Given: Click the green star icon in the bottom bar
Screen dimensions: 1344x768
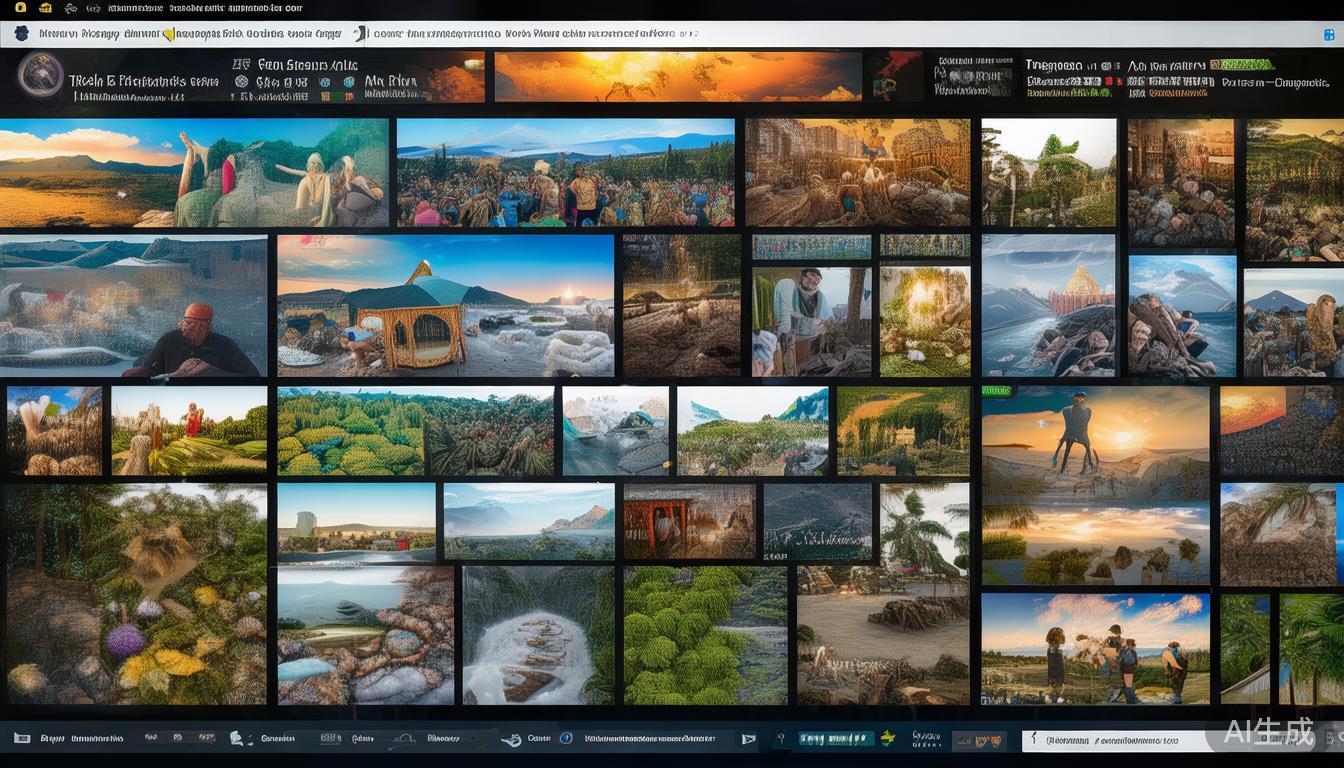Looking at the screenshot, I should [886, 738].
